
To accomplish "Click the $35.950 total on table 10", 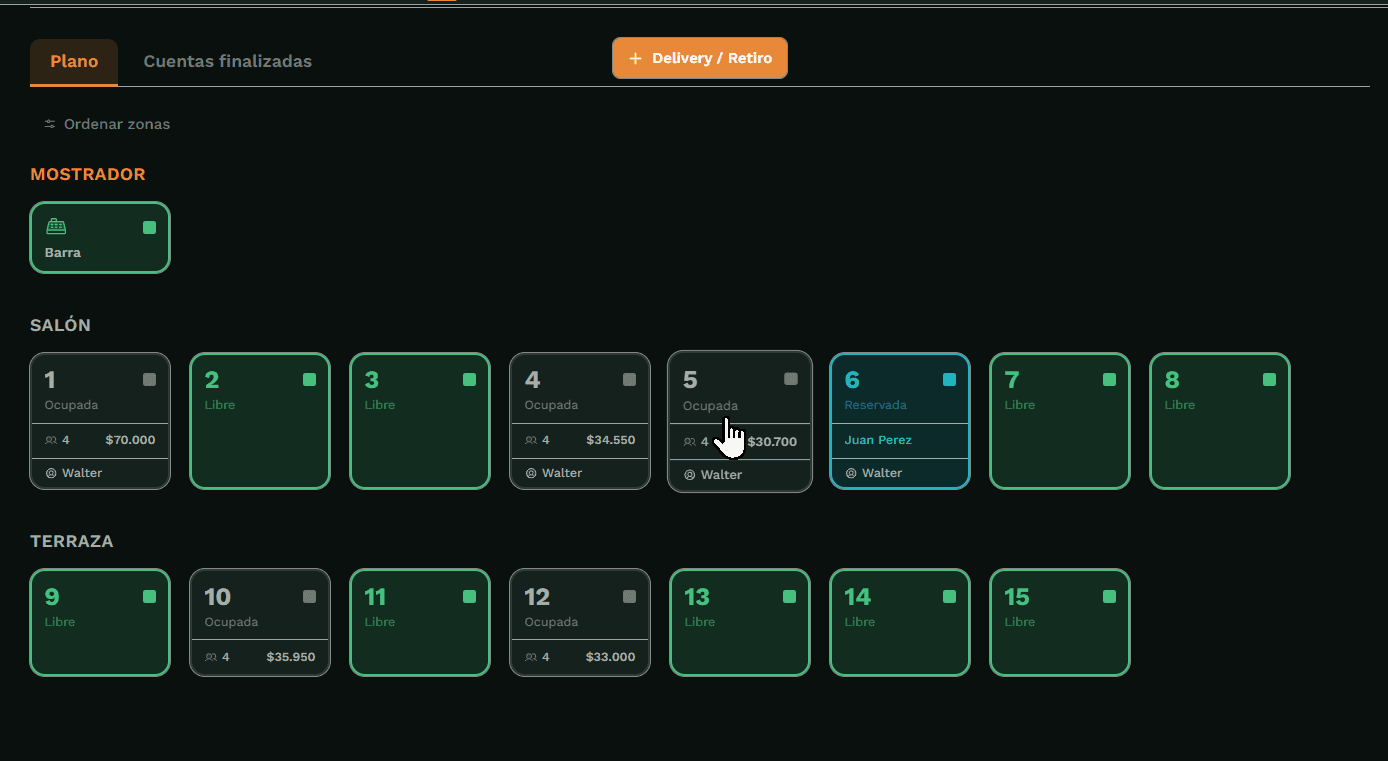I will pyautogui.click(x=291, y=657).
